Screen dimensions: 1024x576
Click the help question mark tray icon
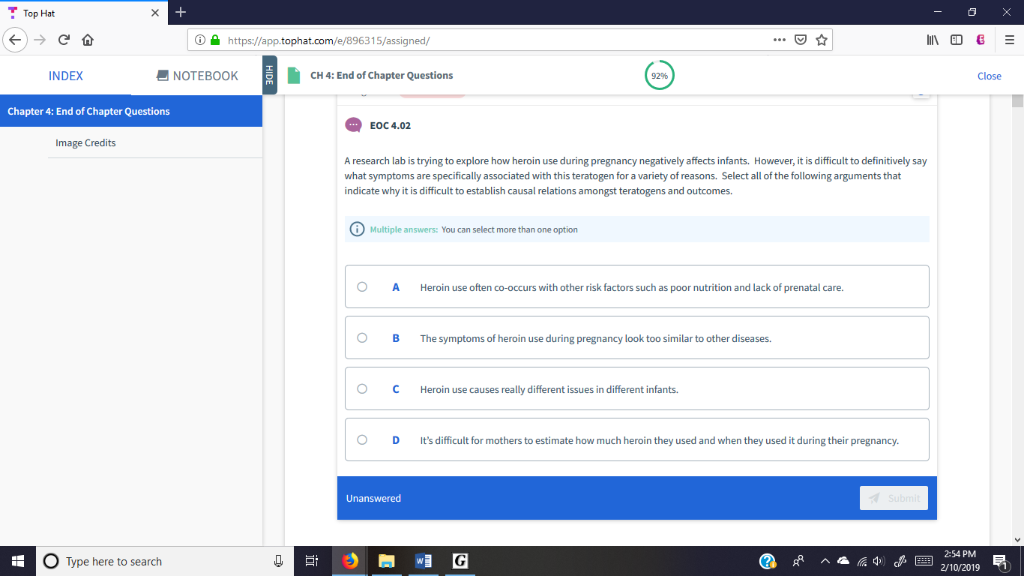point(767,561)
